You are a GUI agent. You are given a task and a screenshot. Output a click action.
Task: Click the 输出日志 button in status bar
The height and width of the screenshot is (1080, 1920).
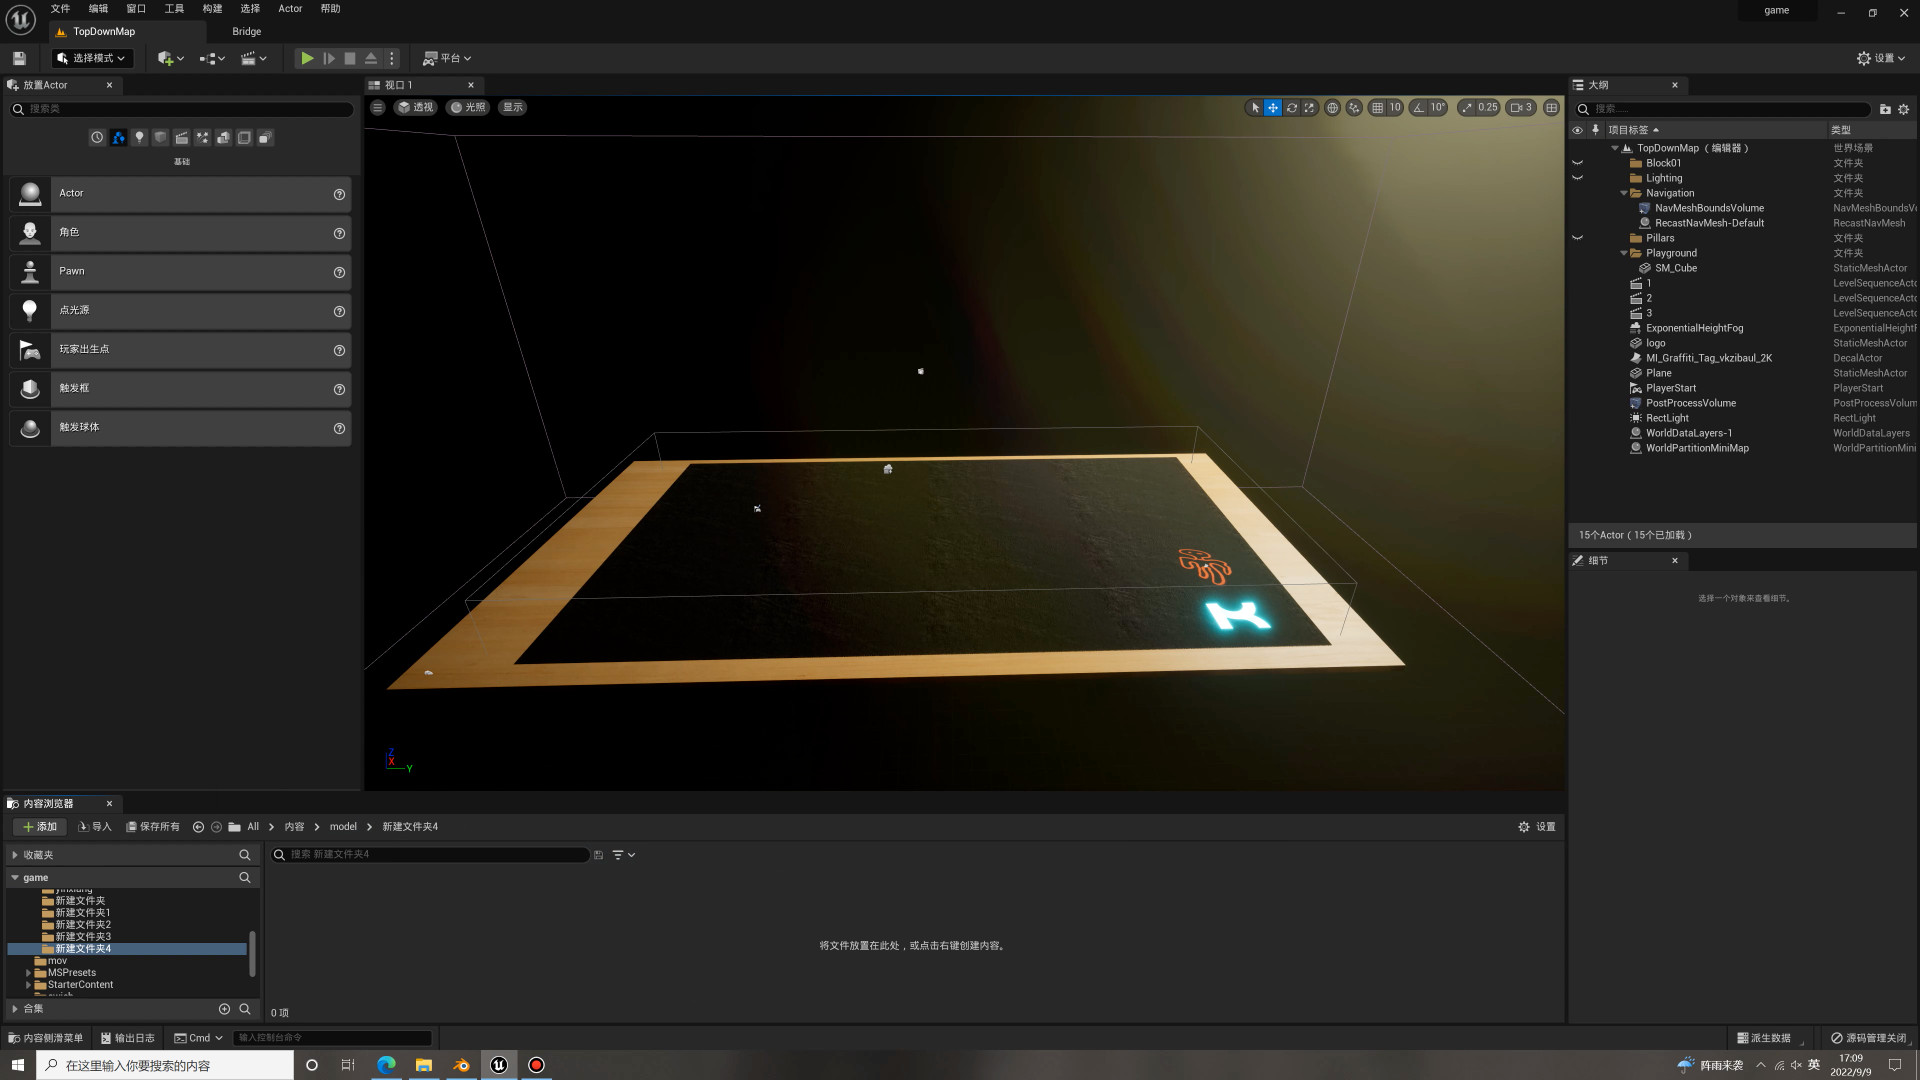[x=128, y=1038]
